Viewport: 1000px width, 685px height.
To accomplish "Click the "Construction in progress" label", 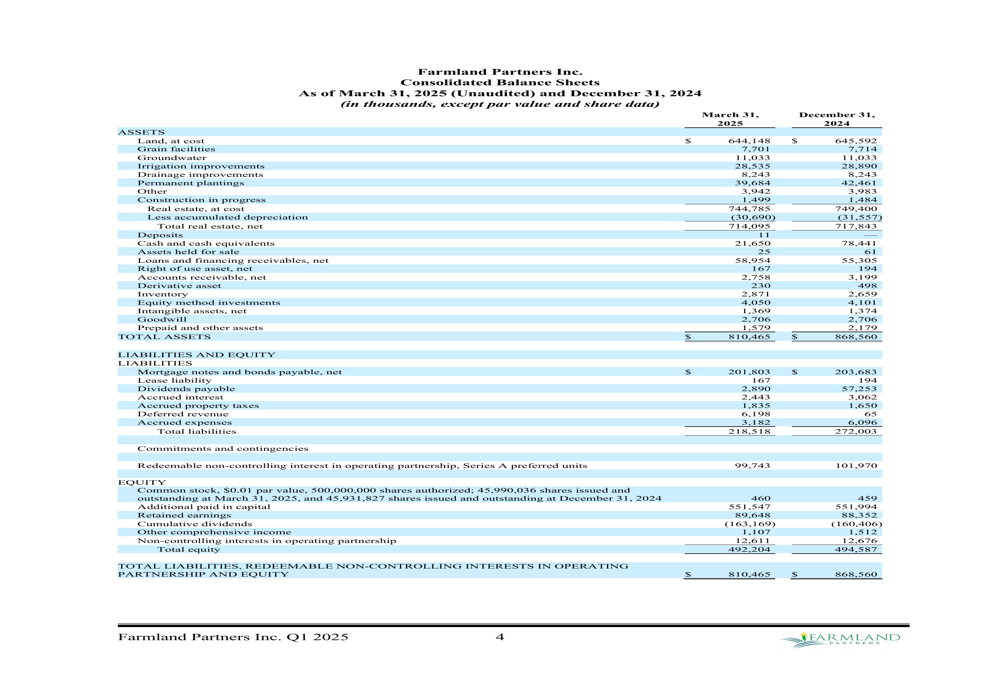I will [x=202, y=200].
